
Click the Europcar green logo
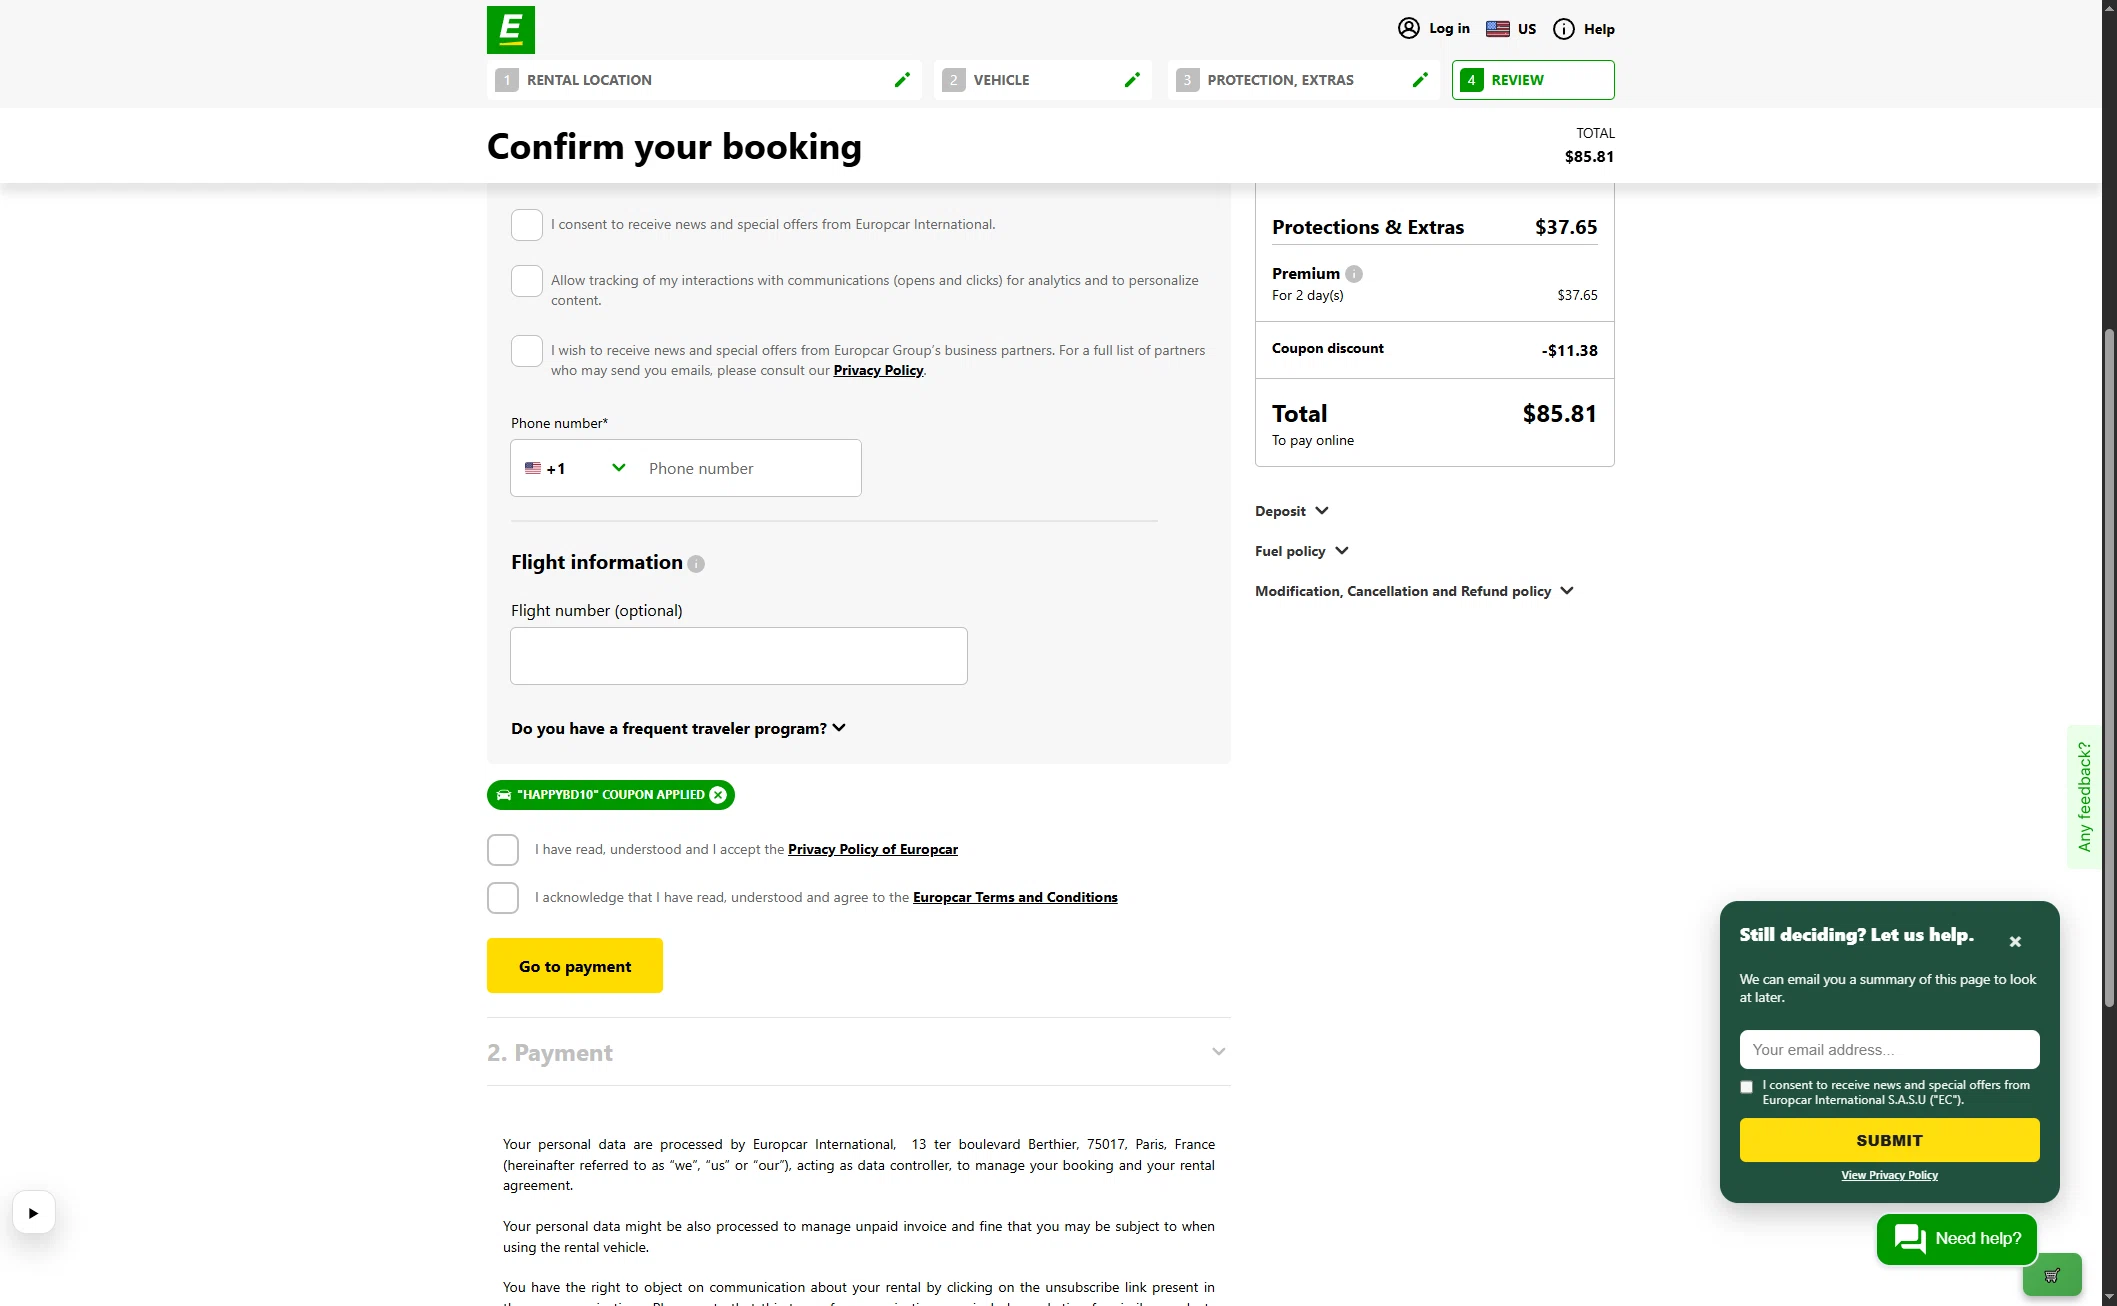click(x=510, y=30)
